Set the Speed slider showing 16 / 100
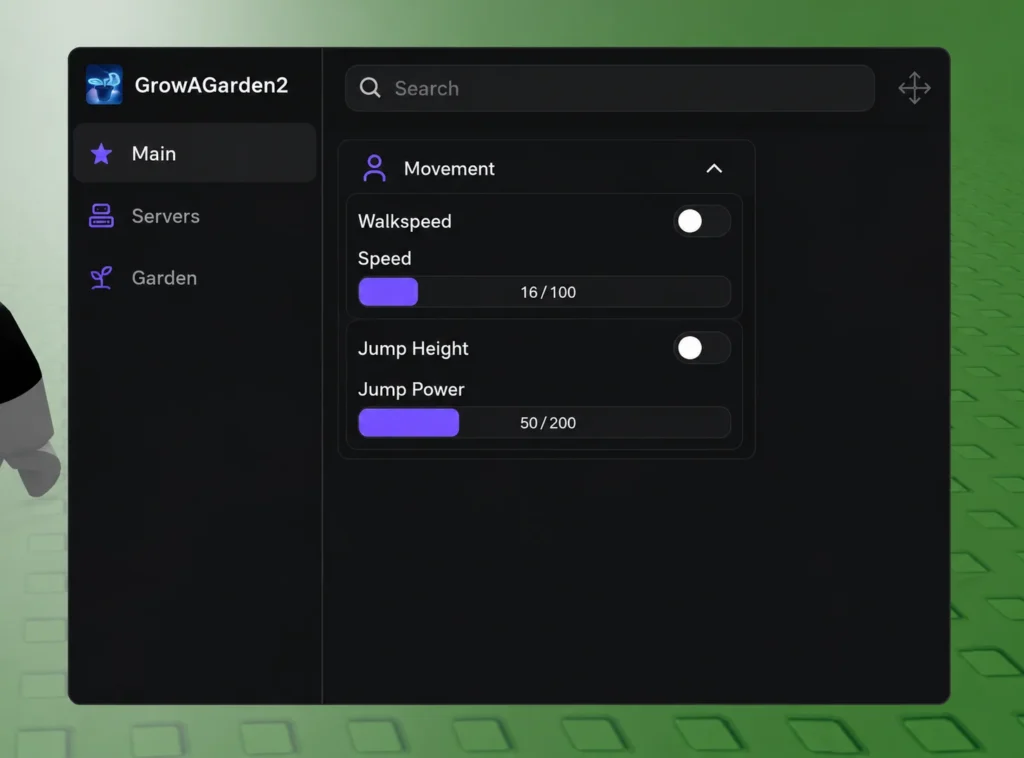 pos(544,292)
